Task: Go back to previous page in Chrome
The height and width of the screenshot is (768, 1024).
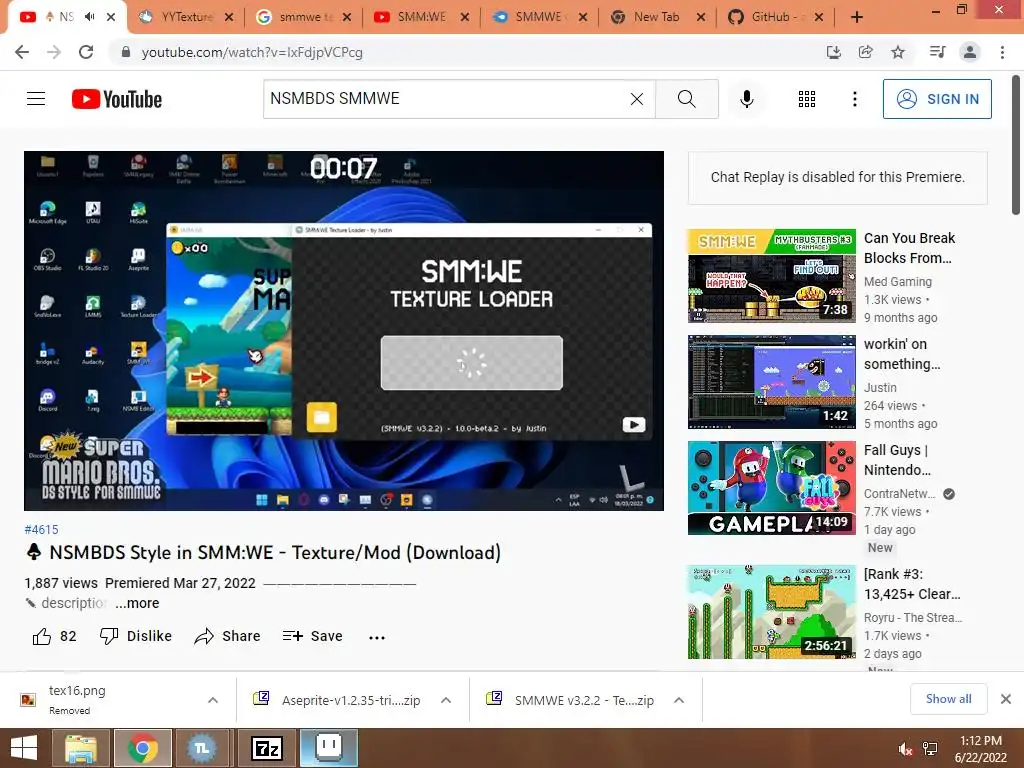Action: tap(22, 52)
